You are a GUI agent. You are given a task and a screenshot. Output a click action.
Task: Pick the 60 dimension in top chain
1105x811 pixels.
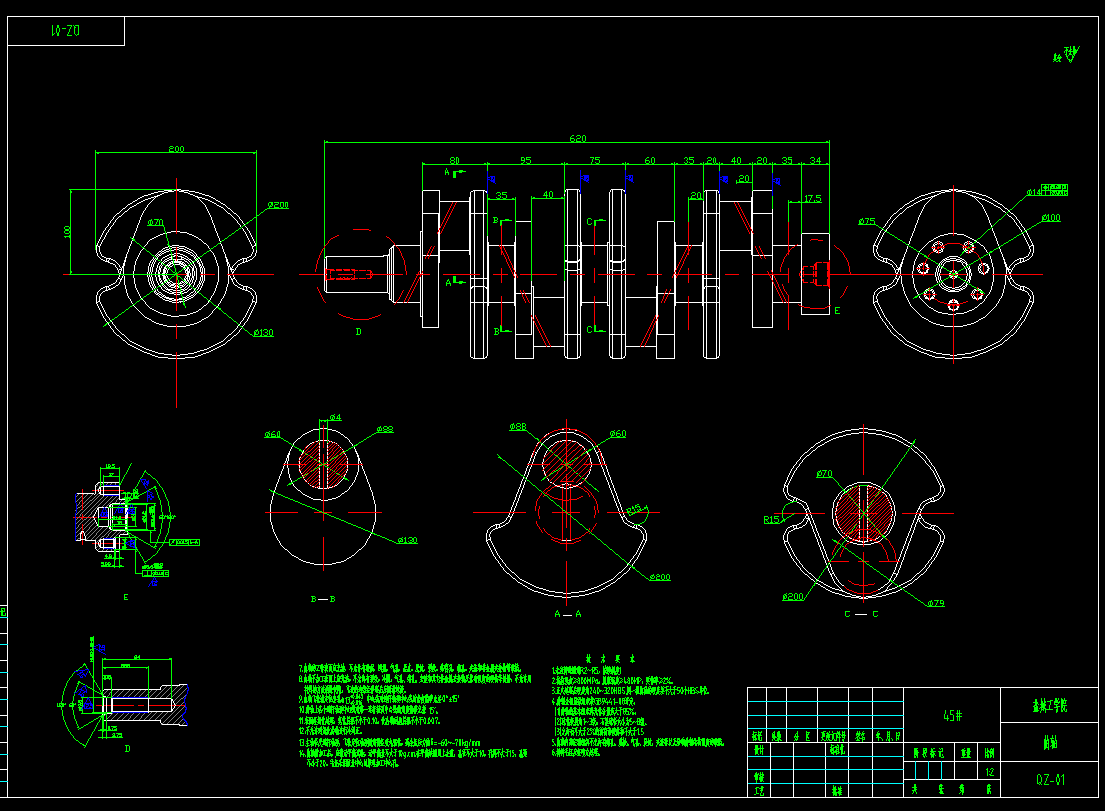point(650,161)
